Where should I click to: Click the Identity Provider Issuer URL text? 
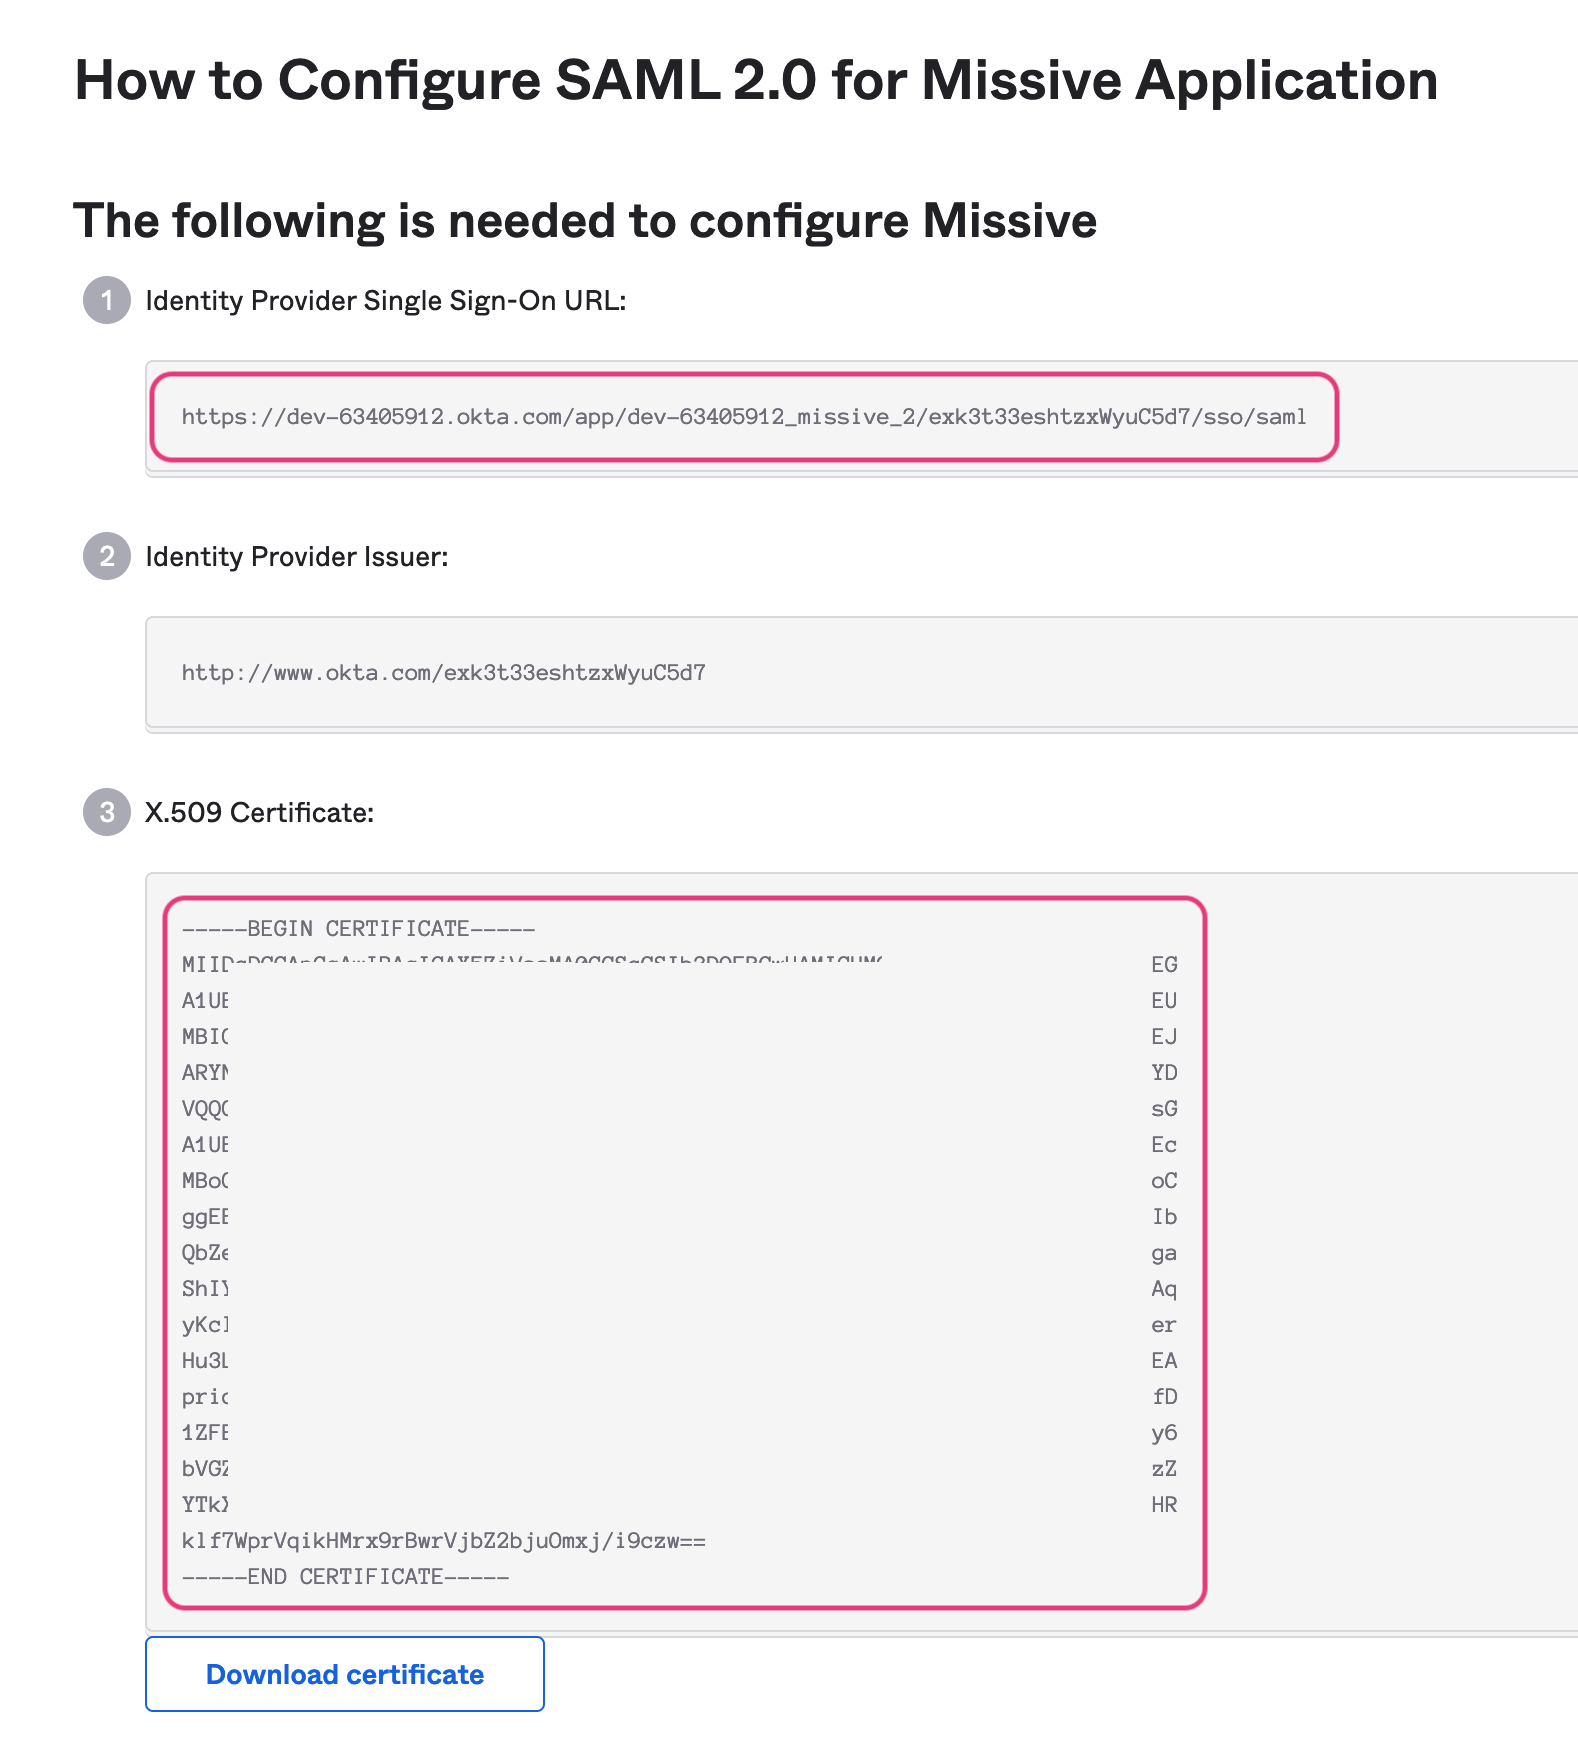coord(443,673)
